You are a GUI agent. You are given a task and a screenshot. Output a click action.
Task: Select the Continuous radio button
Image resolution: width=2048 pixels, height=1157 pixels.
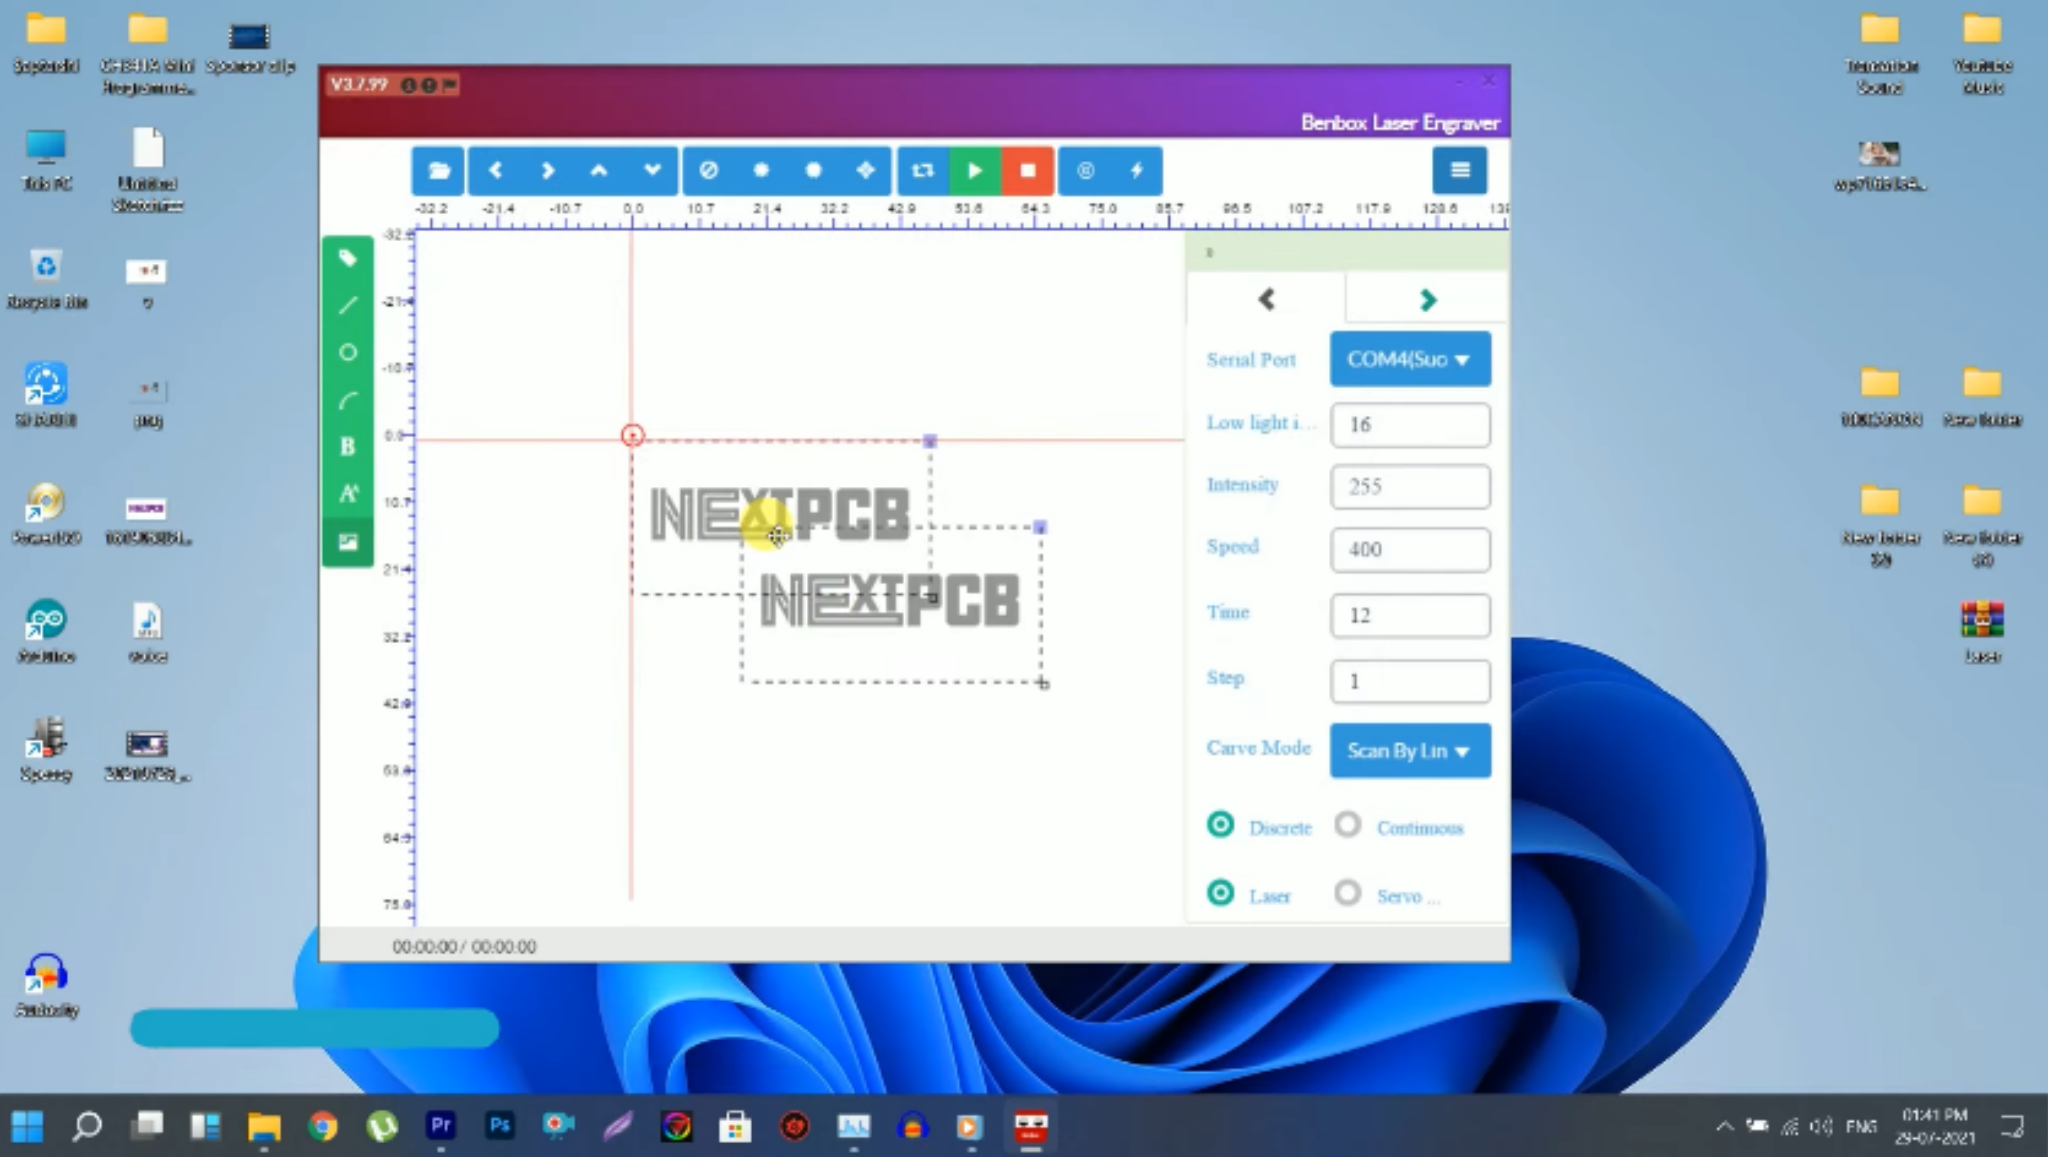[1347, 825]
